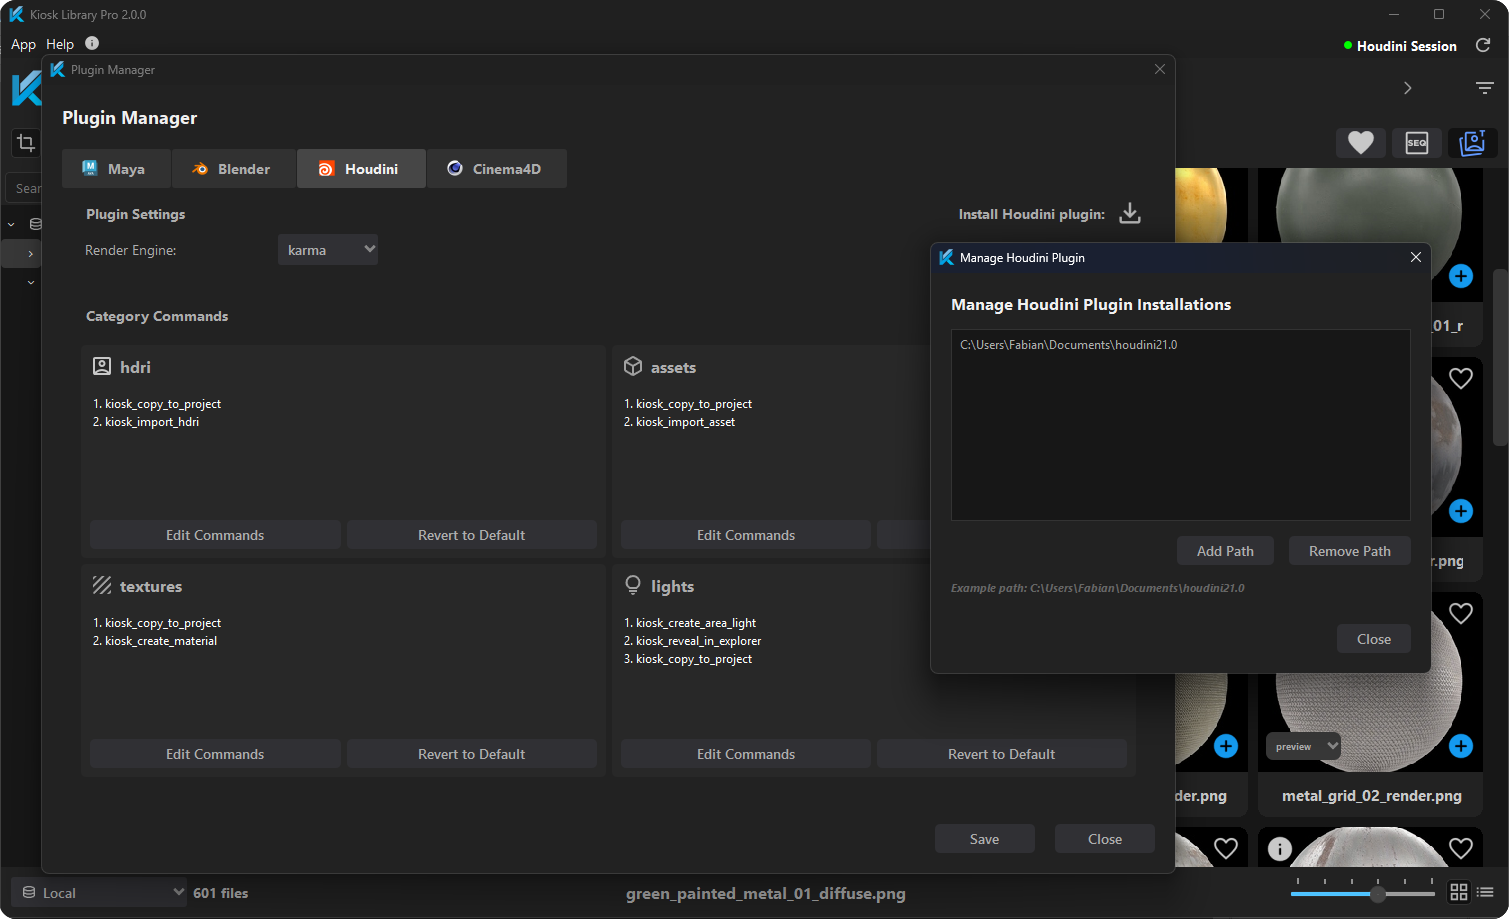Open the preview dropdown on metal_grid_02 thumbnail
The height and width of the screenshot is (919, 1509).
tap(1302, 746)
